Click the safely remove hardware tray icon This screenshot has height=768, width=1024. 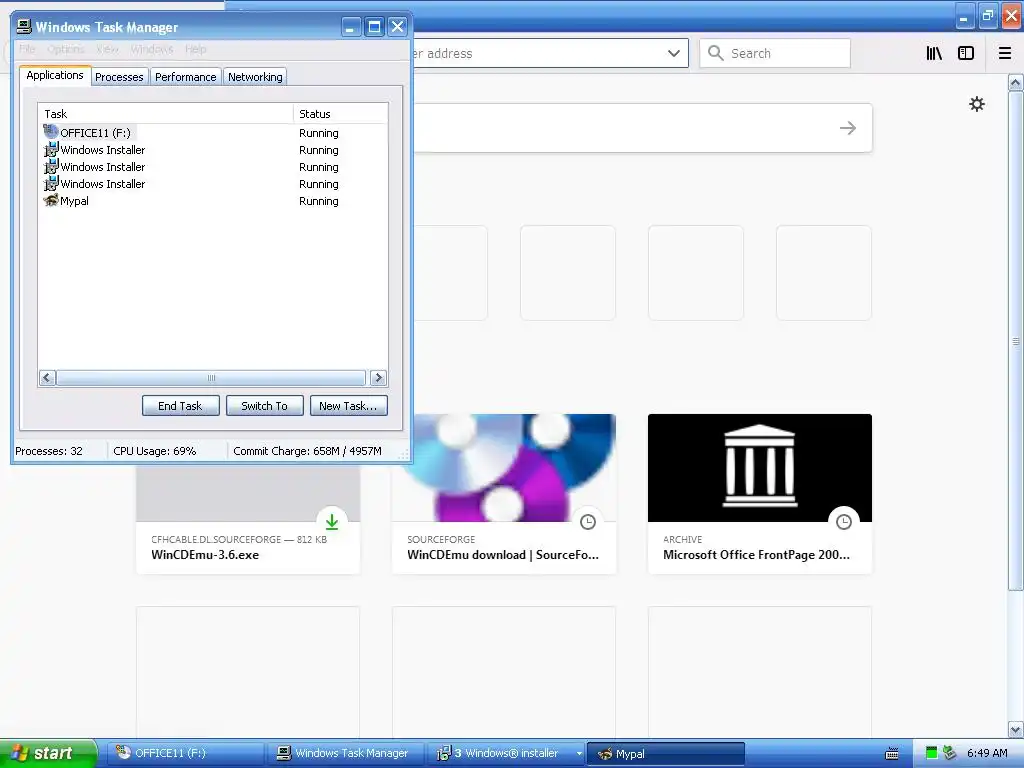pos(950,753)
